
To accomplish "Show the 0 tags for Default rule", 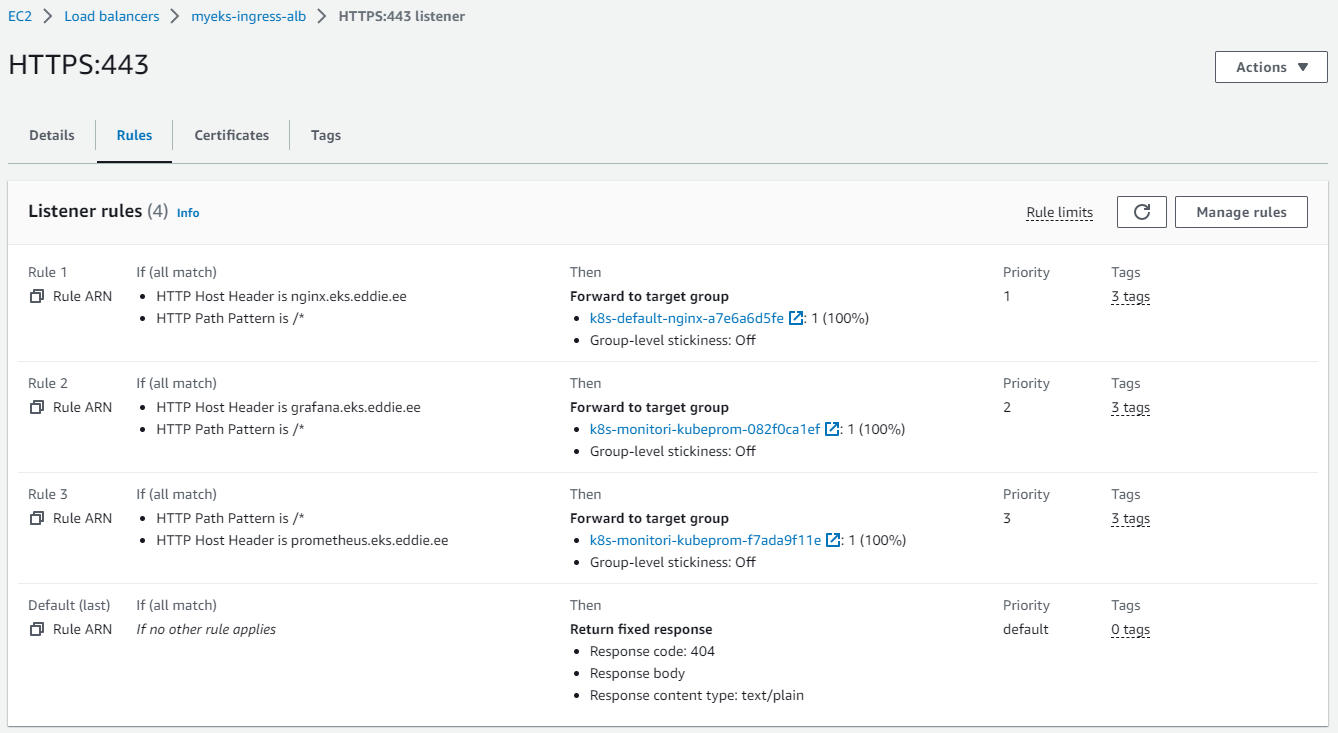I will (x=1130, y=629).
